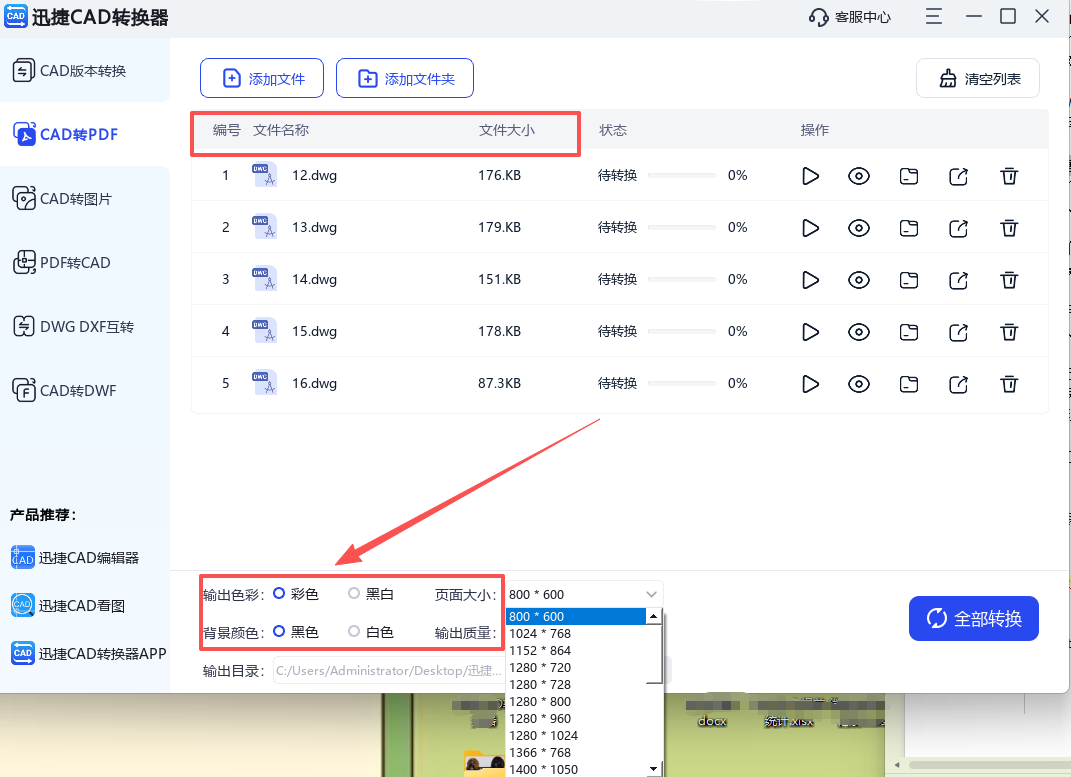The image size is (1071, 777).
Task: Open the 客服中心 support center
Action: pyautogui.click(x=850, y=17)
